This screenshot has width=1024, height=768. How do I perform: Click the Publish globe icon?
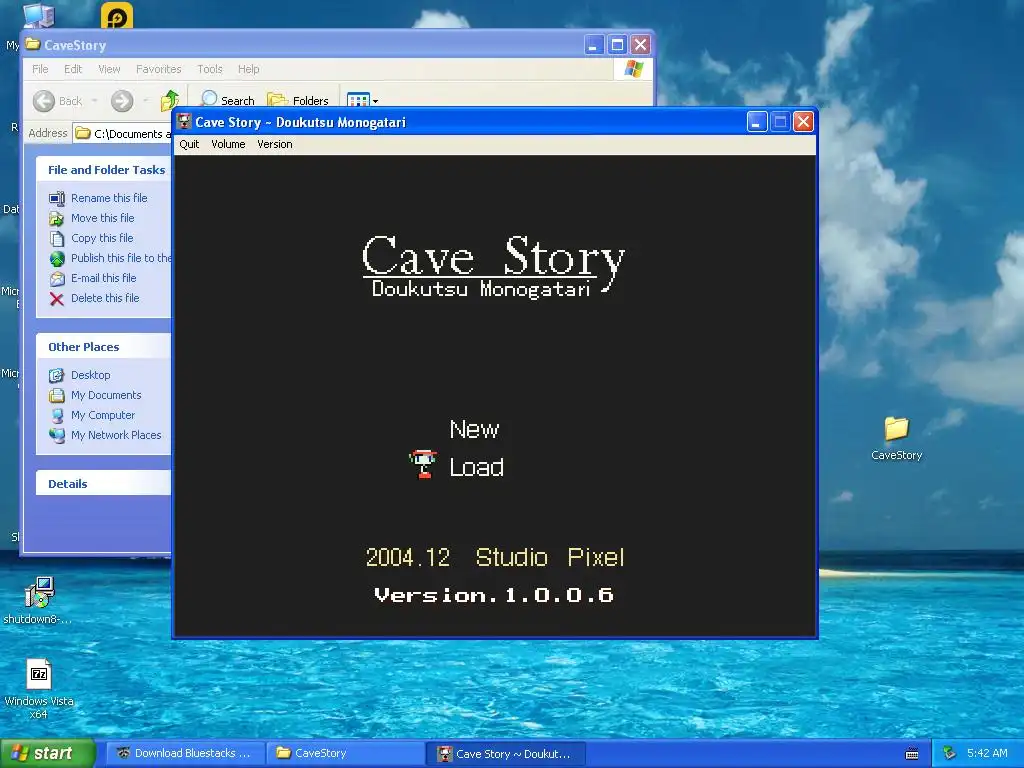pos(57,259)
